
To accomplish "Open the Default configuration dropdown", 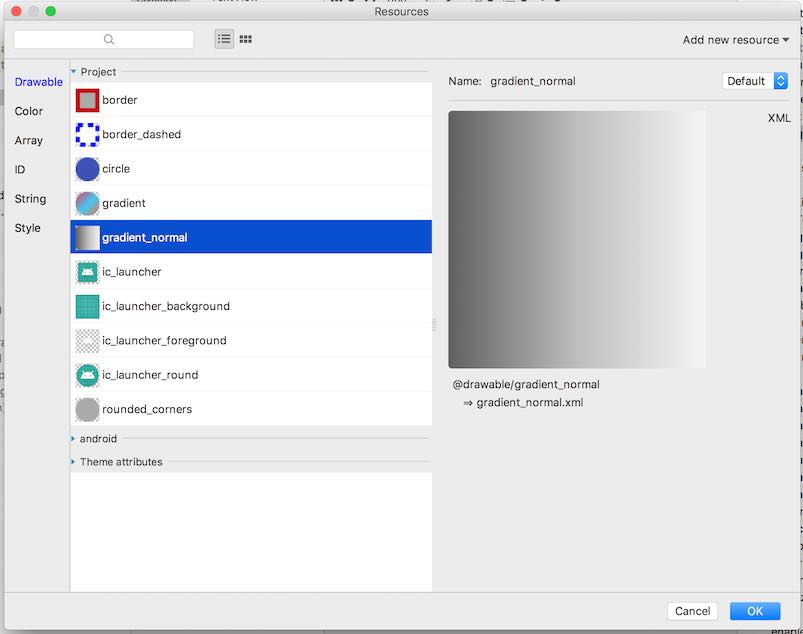I will (755, 81).
